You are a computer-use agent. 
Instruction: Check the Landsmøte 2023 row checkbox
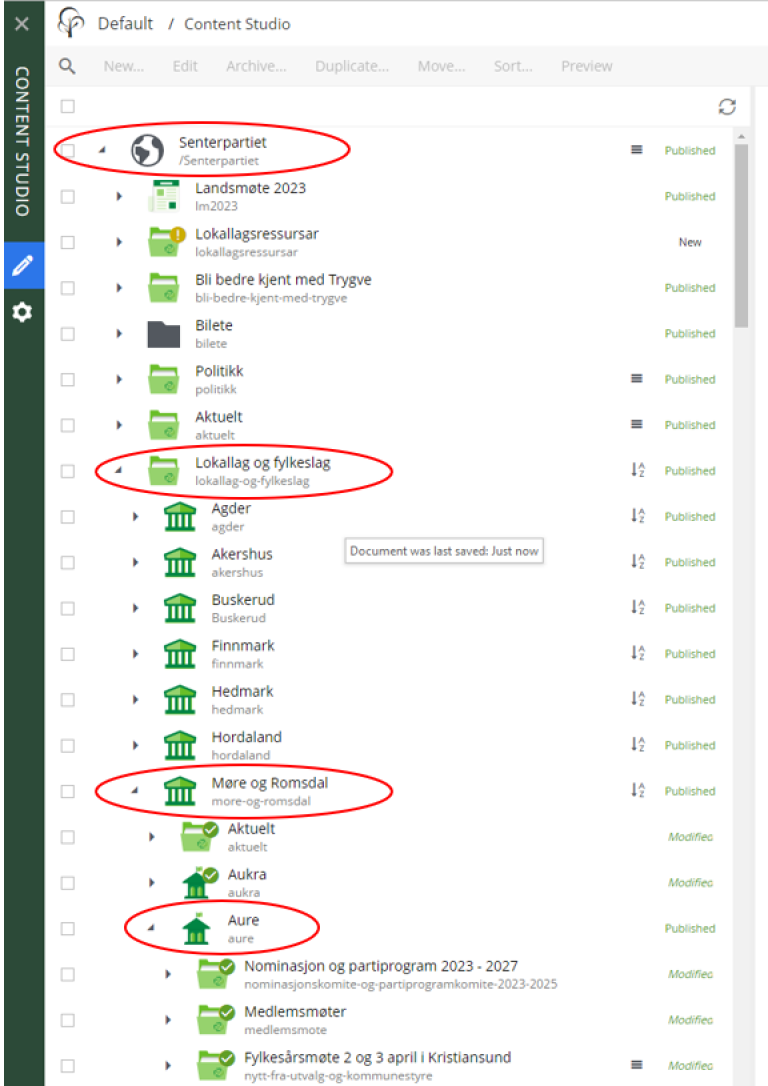tap(68, 197)
